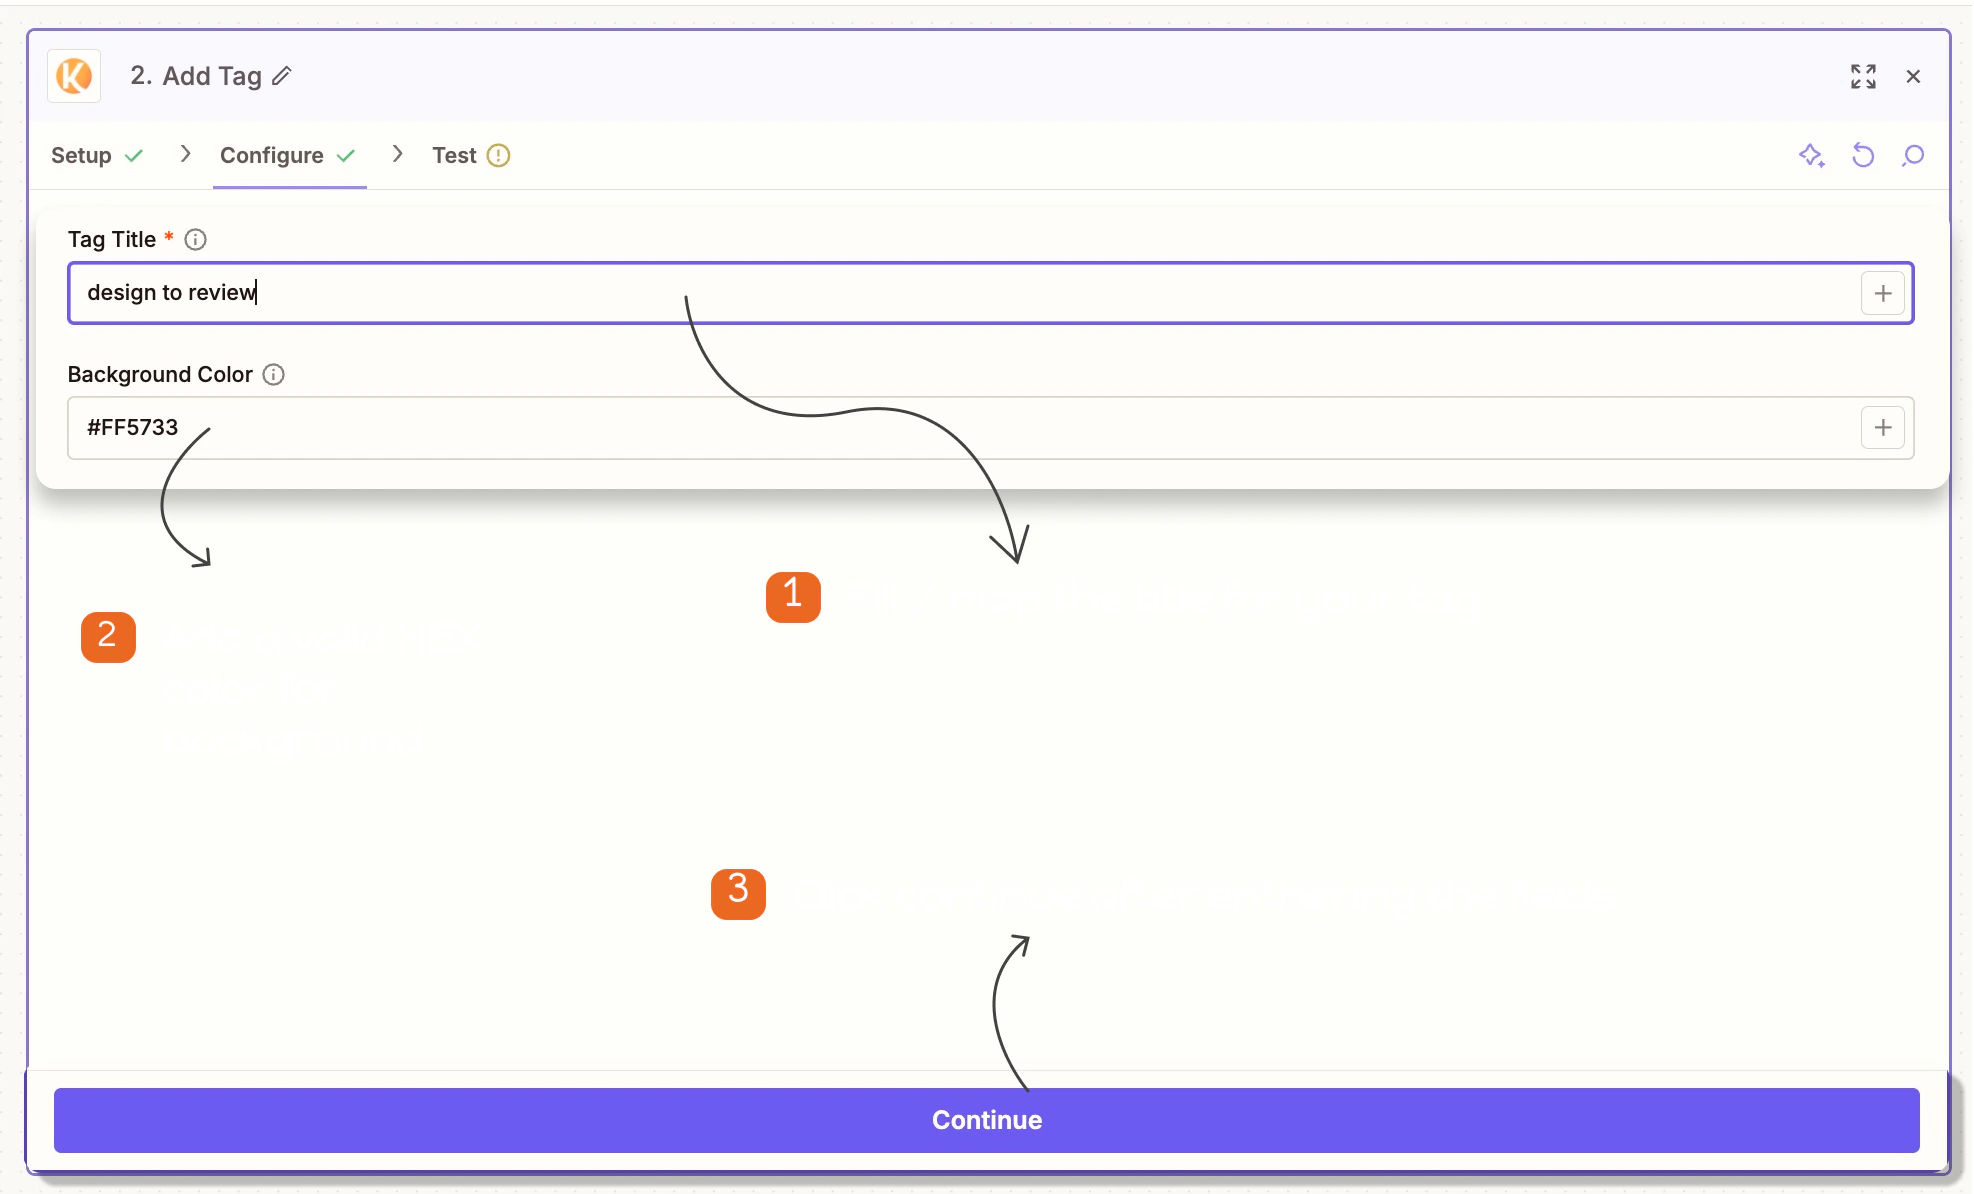Open the comment bubble icon

1913,156
